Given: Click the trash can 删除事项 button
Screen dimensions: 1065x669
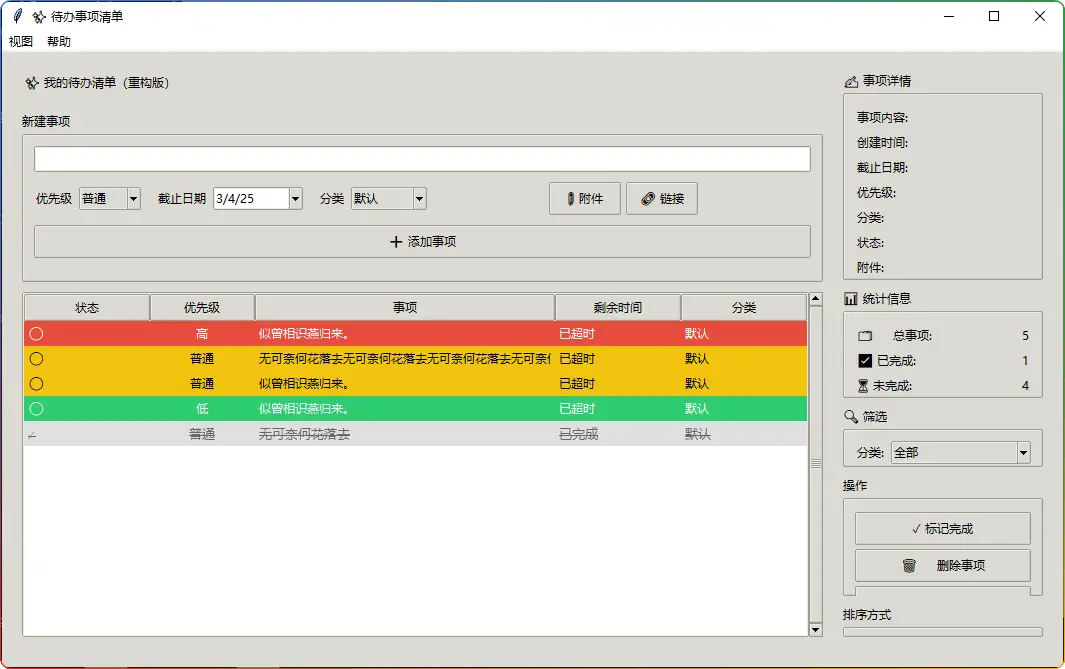Looking at the screenshot, I should [942, 565].
